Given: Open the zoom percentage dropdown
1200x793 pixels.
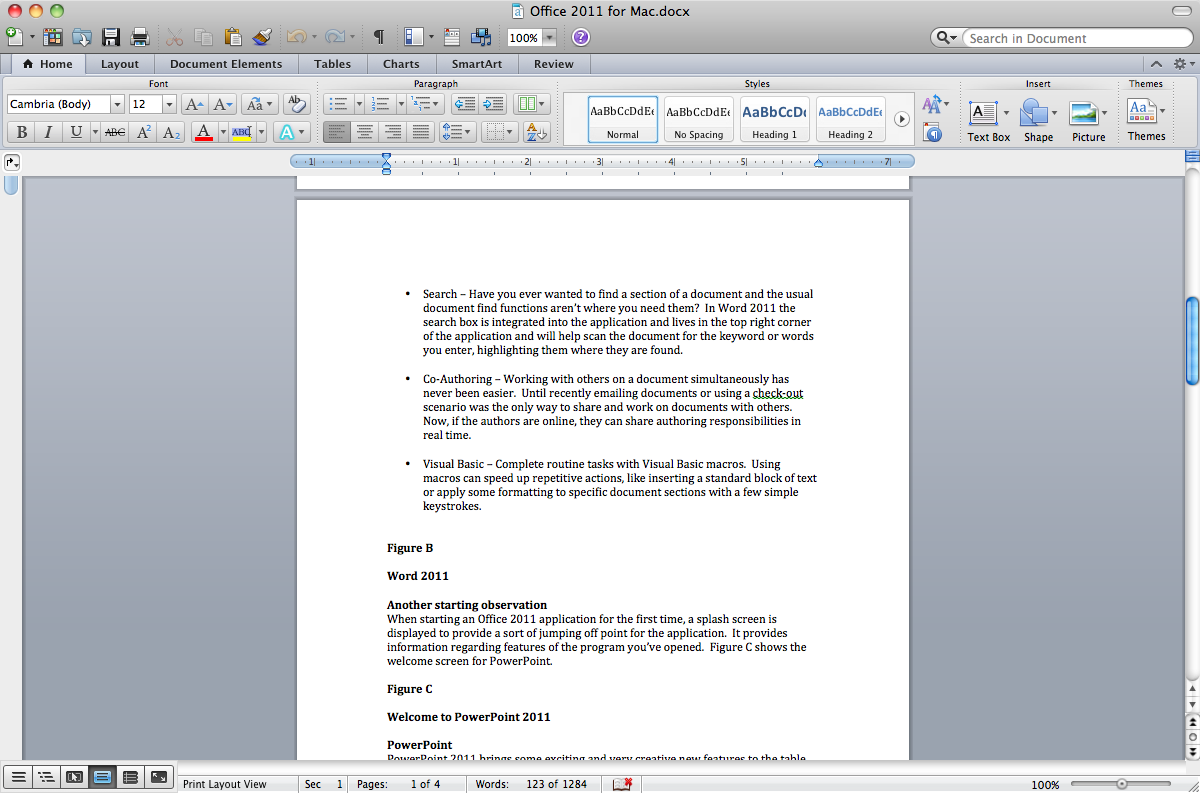Looking at the screenshot, I should [549, 38].
